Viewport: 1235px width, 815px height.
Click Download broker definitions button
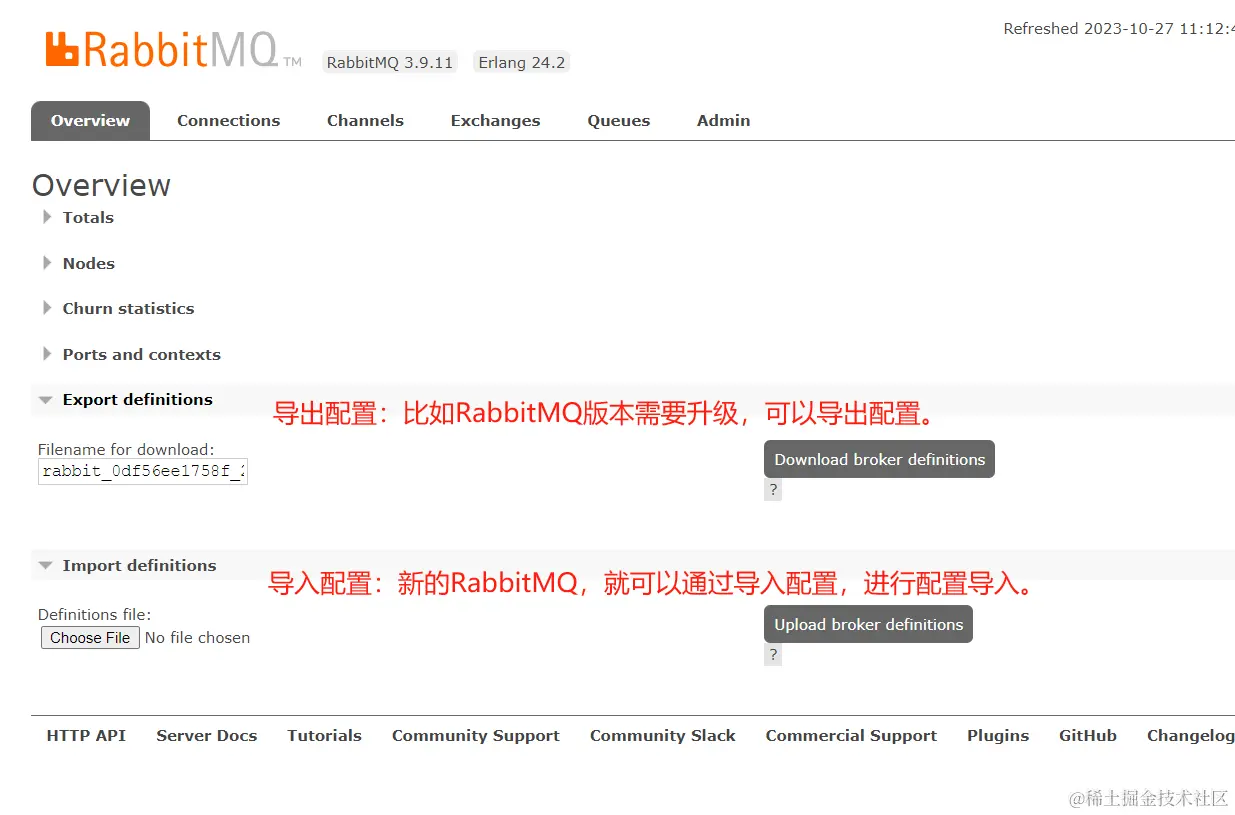pos(879,459)
